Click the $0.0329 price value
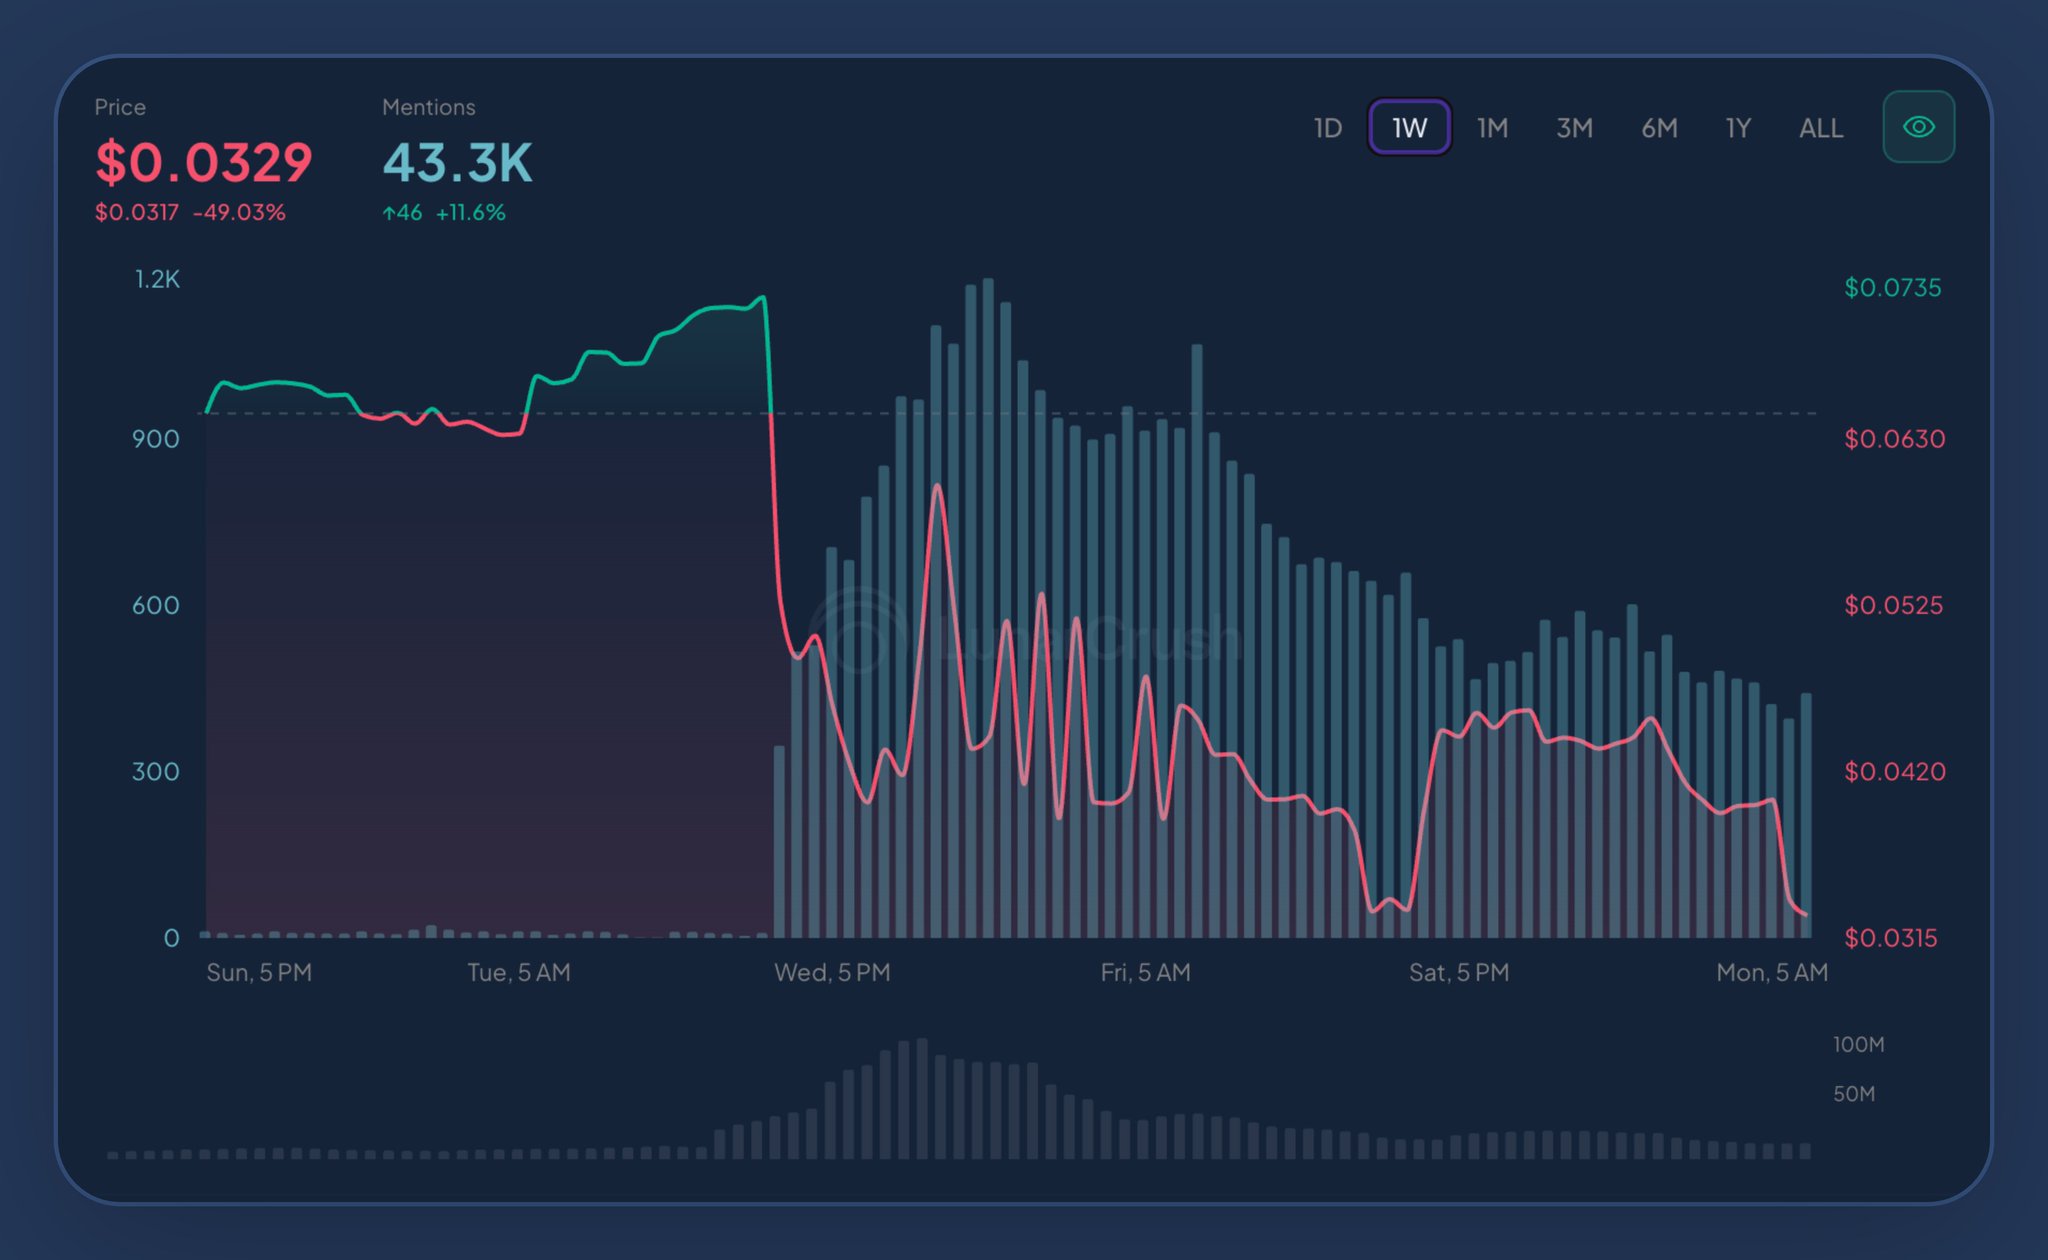2048x1260 pixels. (x=204, y=162)
